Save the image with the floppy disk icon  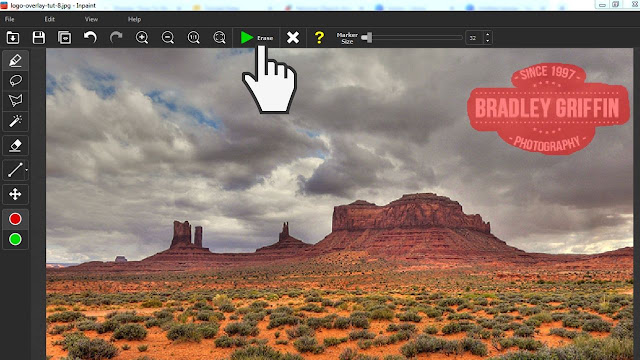pyautogui.click(x=39, y=38)
